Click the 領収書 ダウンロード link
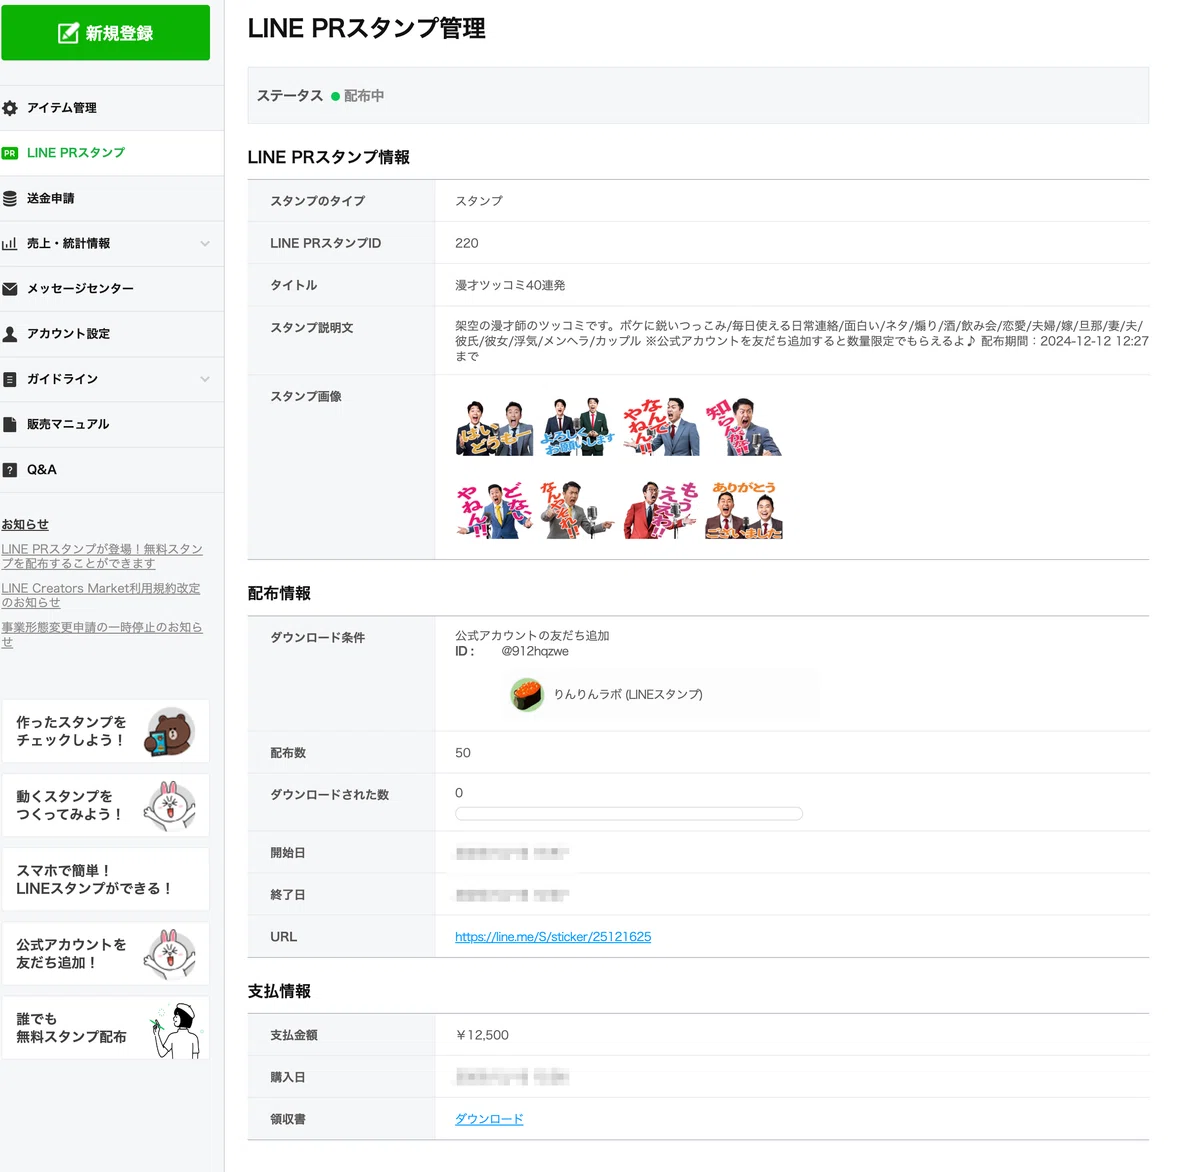Image resolution: width=1200 pixels, height=1172 pixels. [x=489, y=1119]
